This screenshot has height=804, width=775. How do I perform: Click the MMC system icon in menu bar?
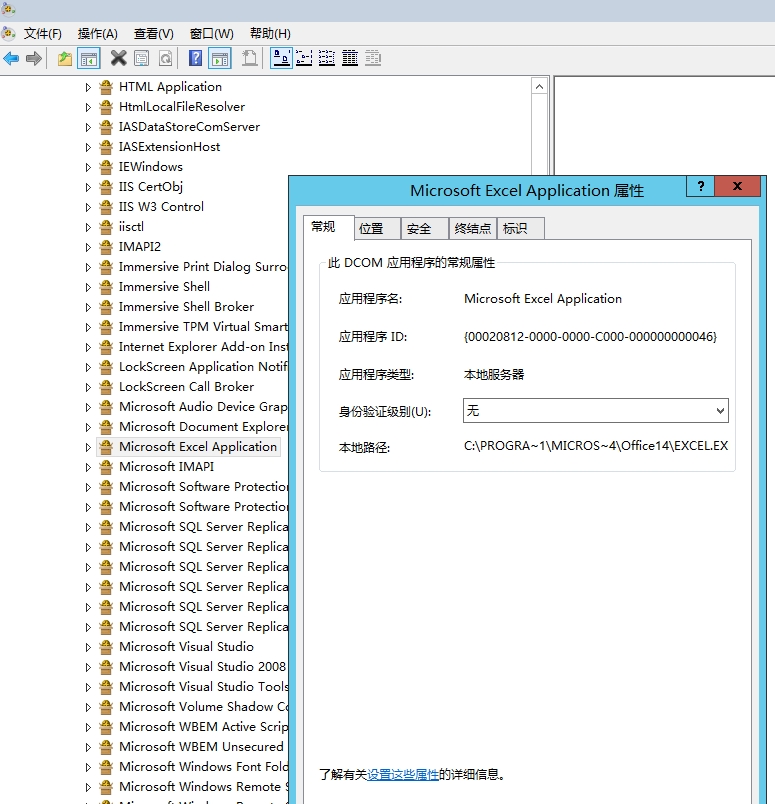(9, 34)
